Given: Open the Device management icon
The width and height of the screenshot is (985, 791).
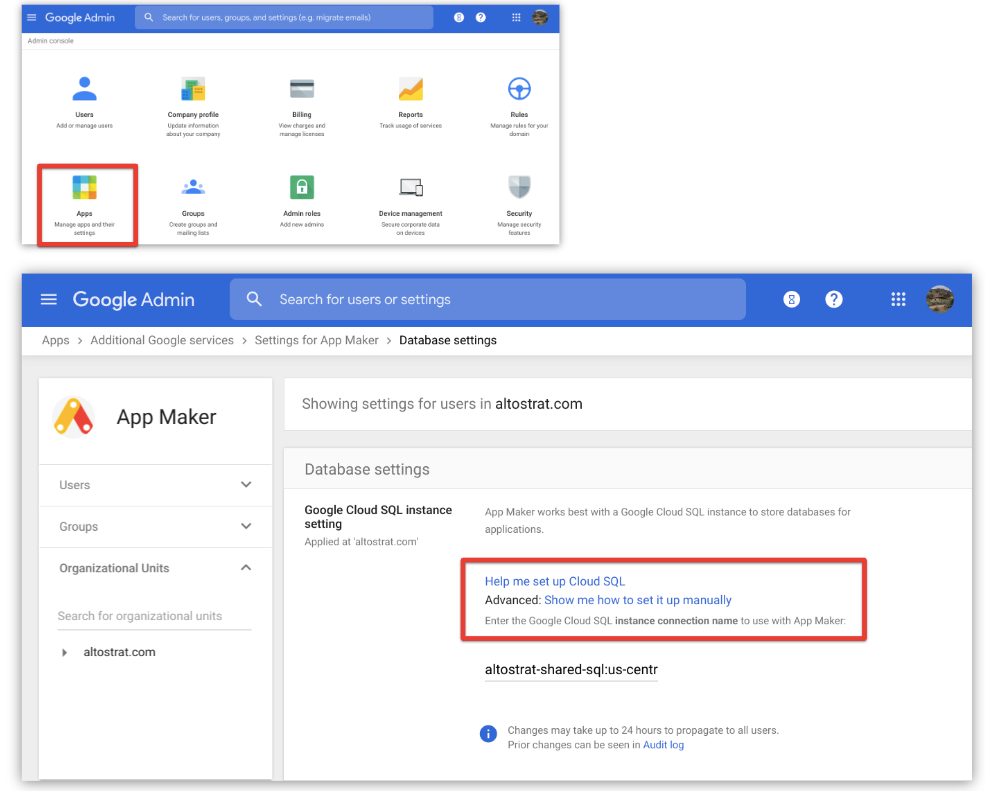Looking at the screenshot, I should (411, 187).
